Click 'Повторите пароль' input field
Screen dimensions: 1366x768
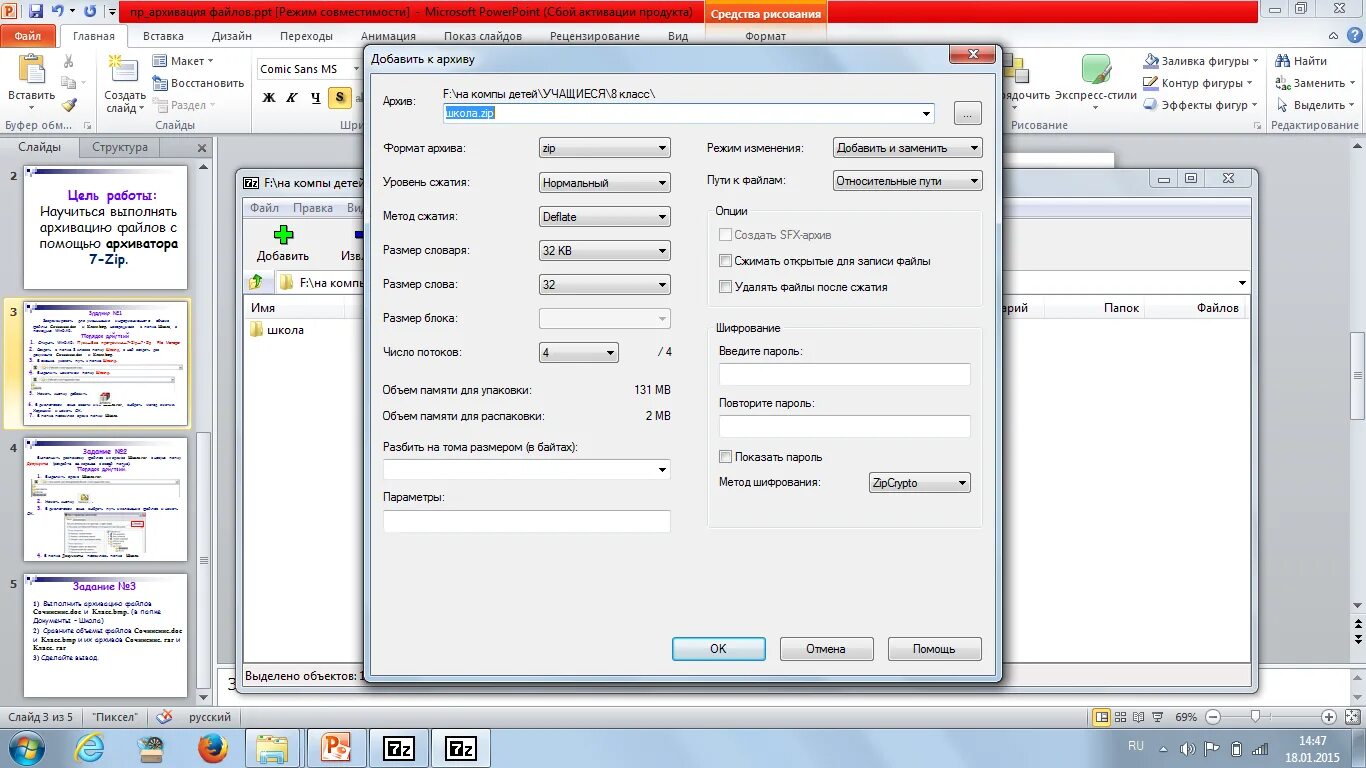pos(845,427)
